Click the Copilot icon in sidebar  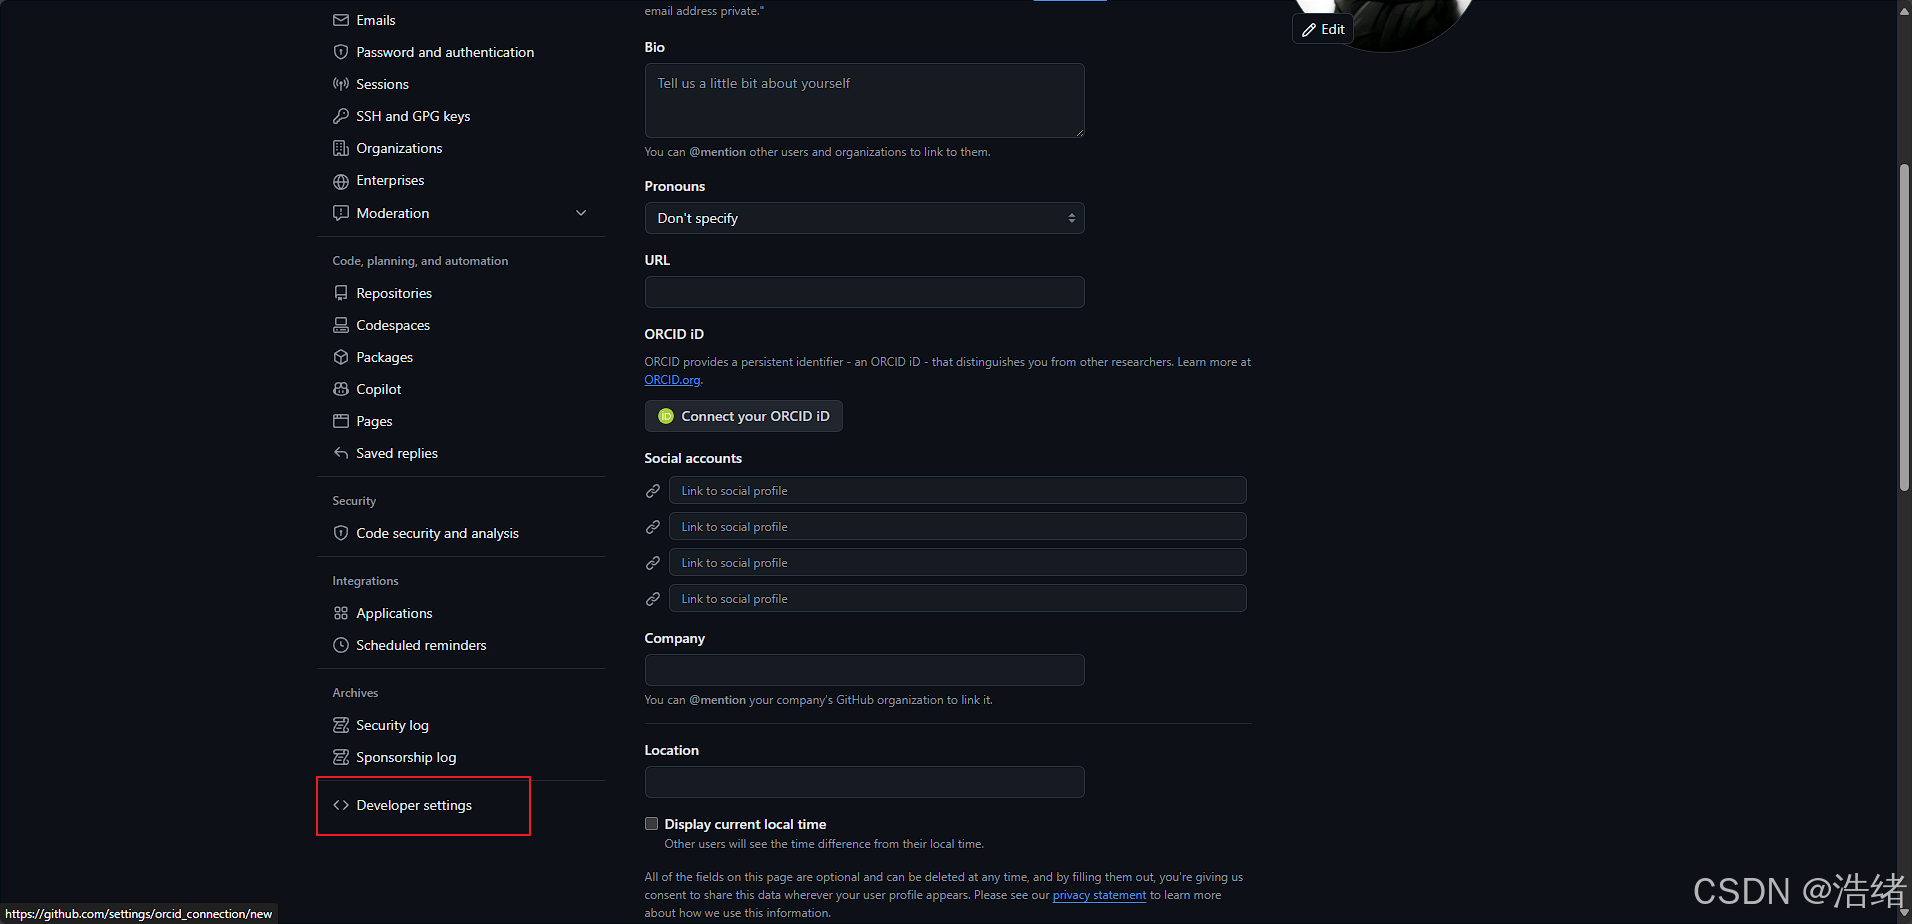(x=341, y=389)
